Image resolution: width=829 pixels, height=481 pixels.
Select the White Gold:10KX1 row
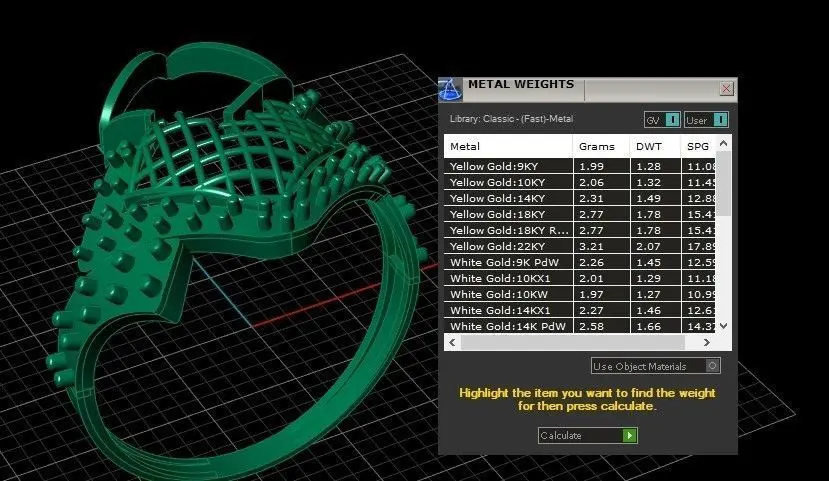(580, 278)
